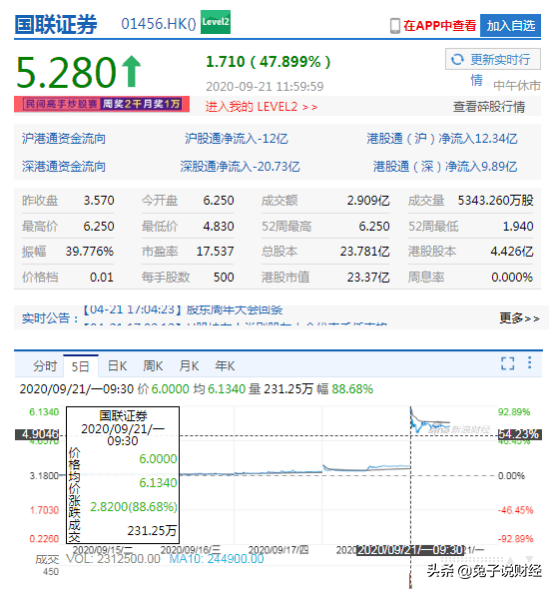554x590 pixels.
Task: Click the 加入自选 button
Action: [510, 26]
